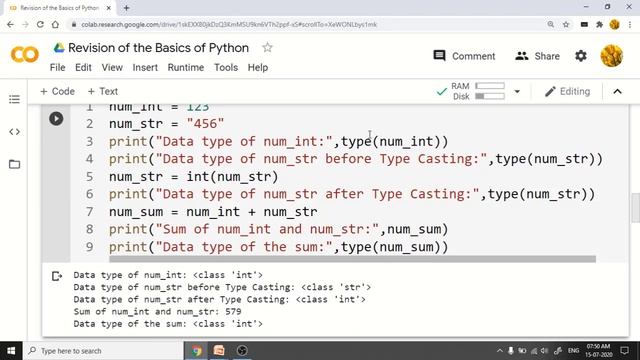Click the zoom magnifier icon in address bar
640x360 pixels.
(x=551, y=24)
